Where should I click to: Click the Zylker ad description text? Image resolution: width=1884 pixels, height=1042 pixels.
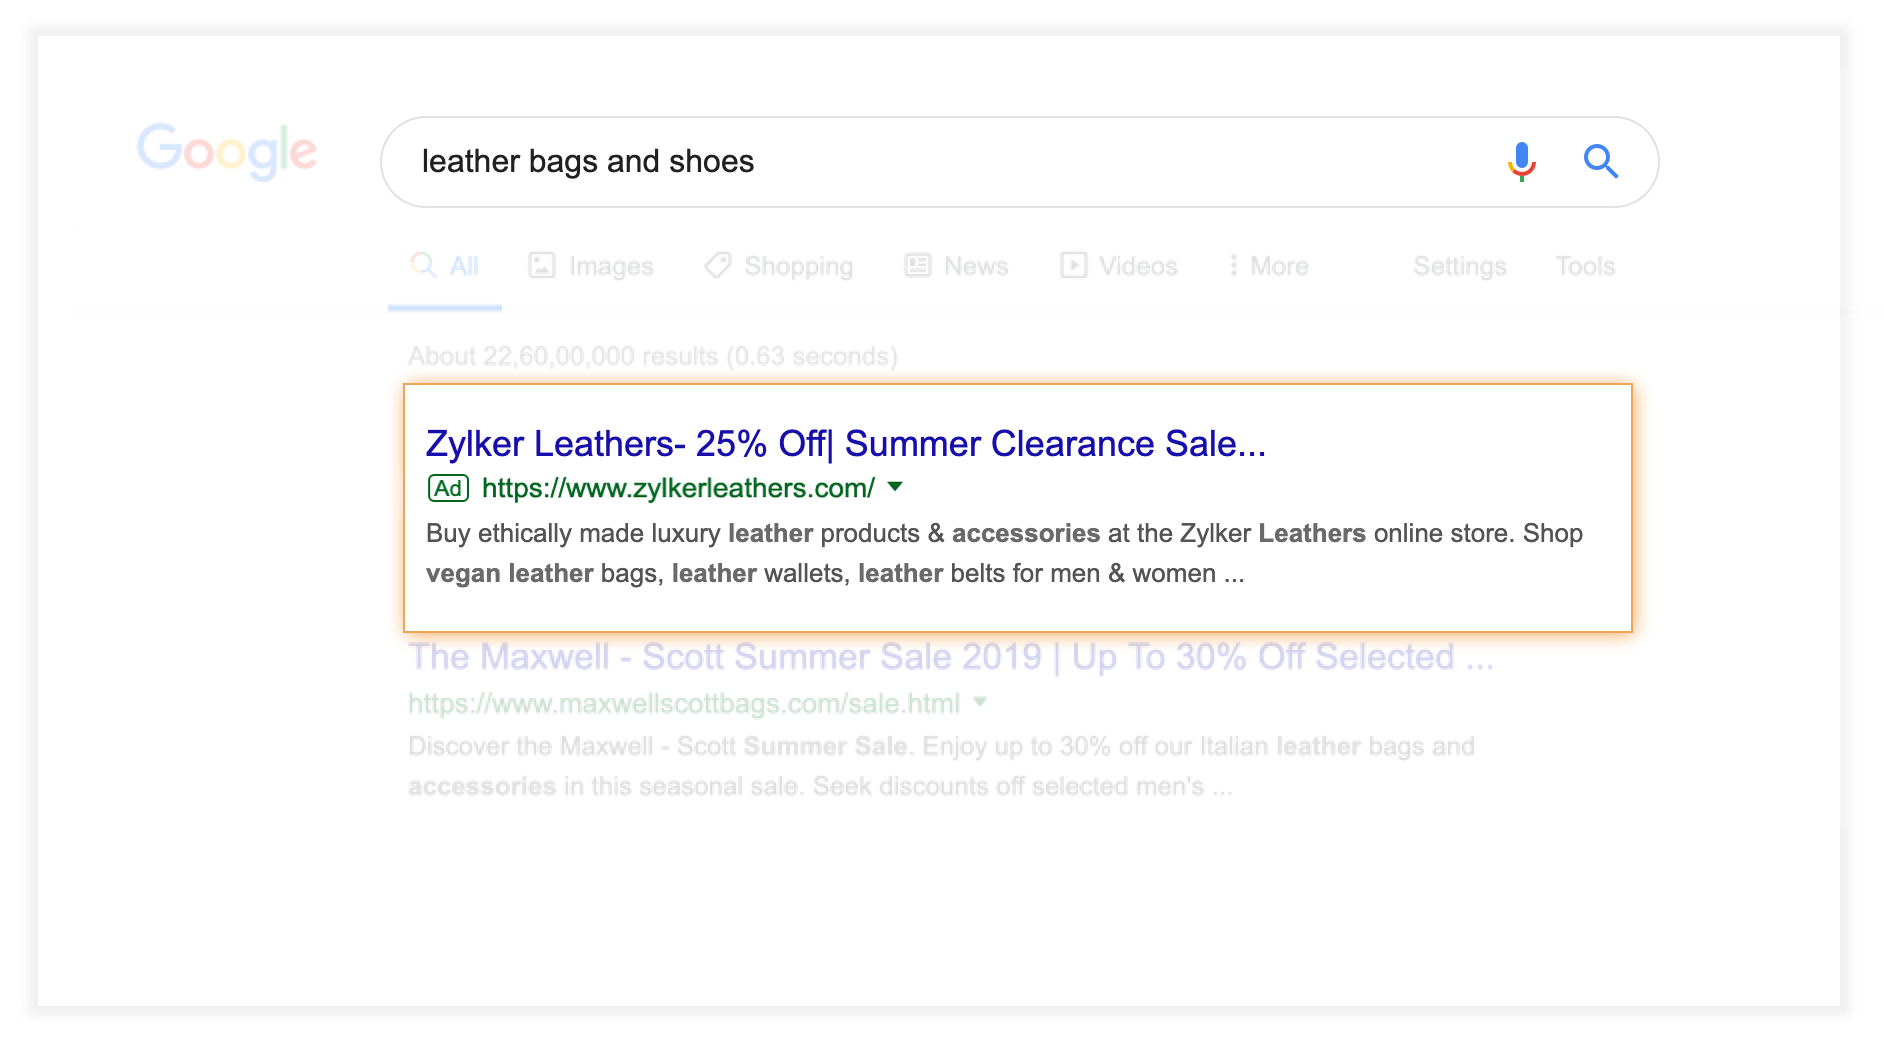[x=1004, y=553]
